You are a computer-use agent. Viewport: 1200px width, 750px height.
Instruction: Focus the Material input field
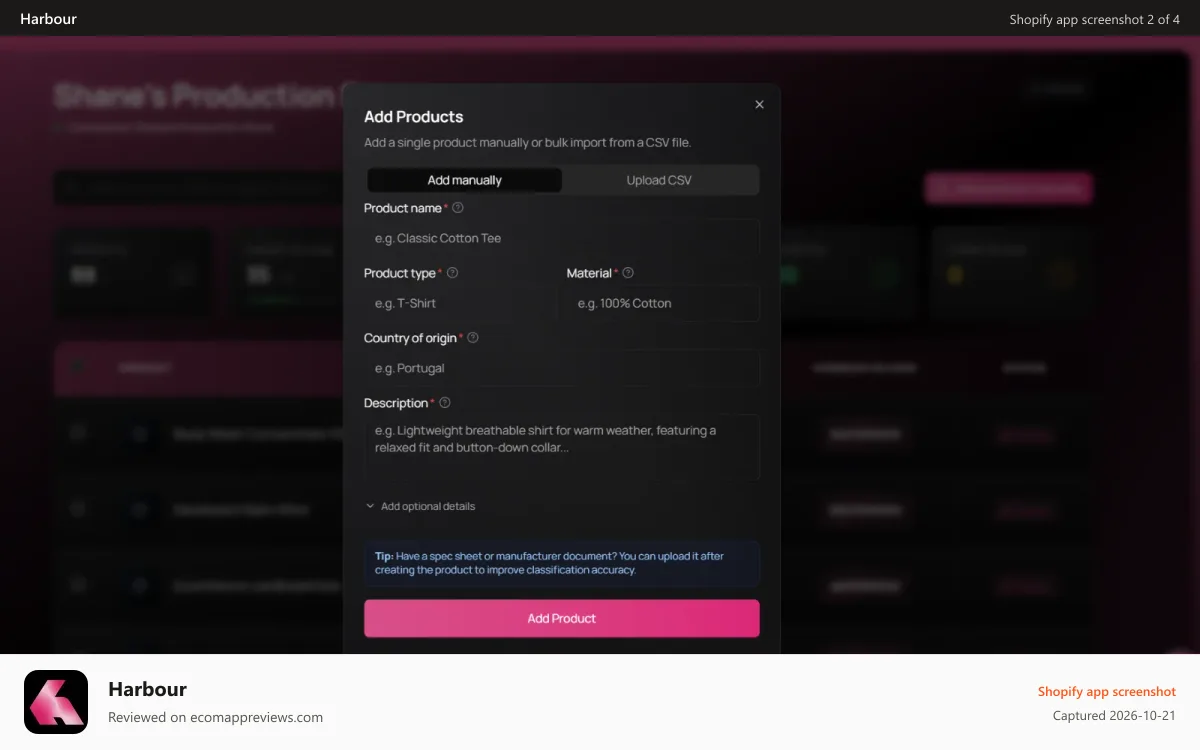(x=663, y=303)
